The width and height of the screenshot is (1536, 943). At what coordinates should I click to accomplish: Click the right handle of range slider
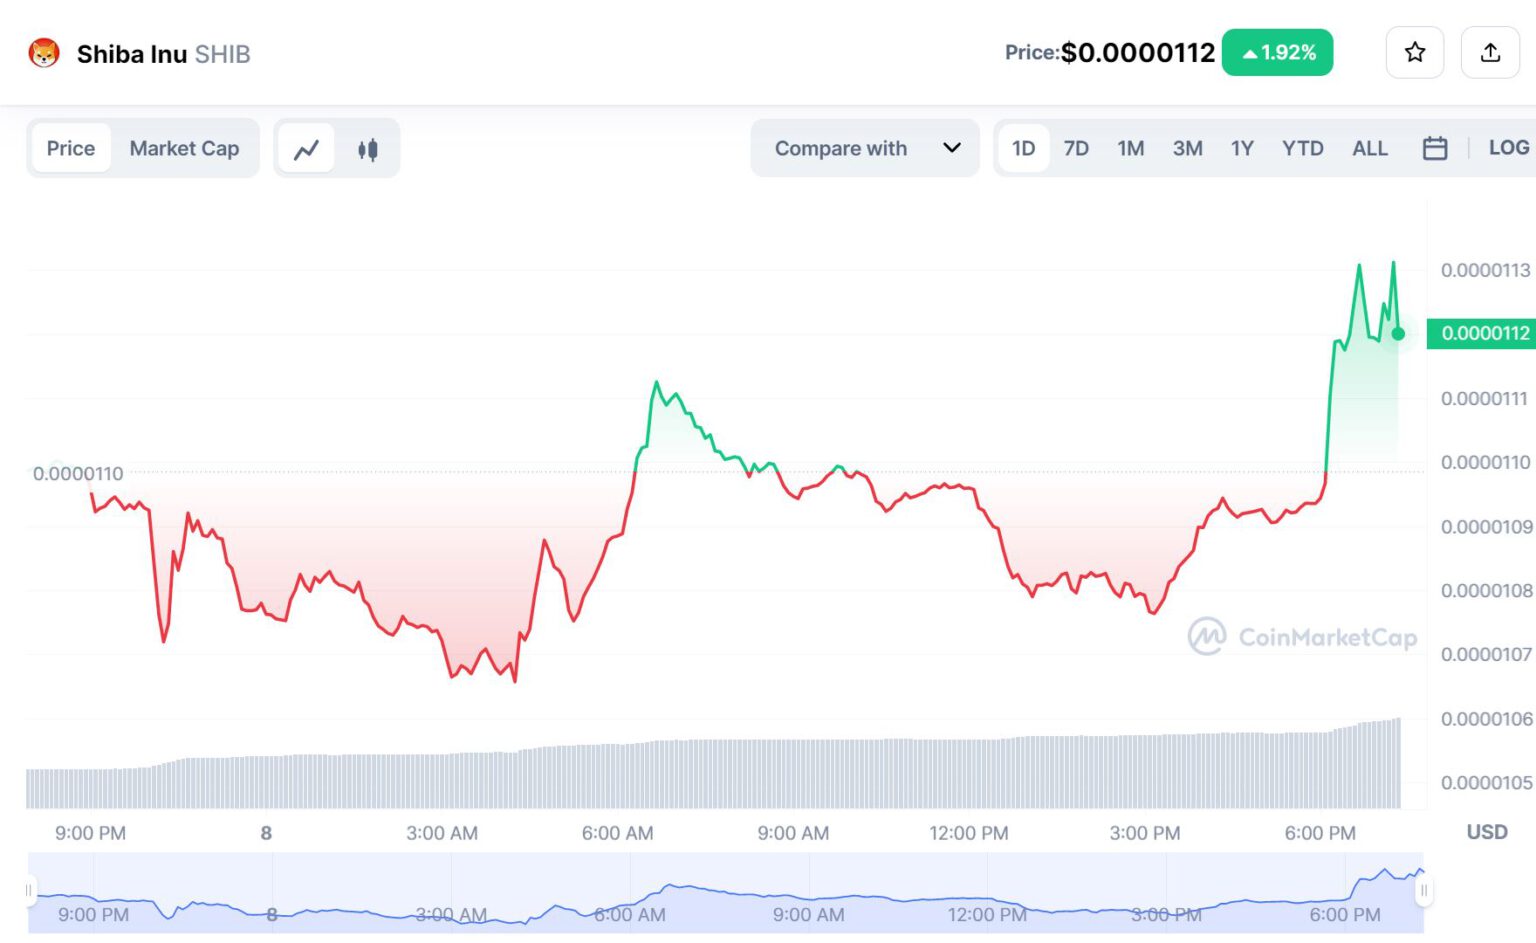tap(1423, 890)
